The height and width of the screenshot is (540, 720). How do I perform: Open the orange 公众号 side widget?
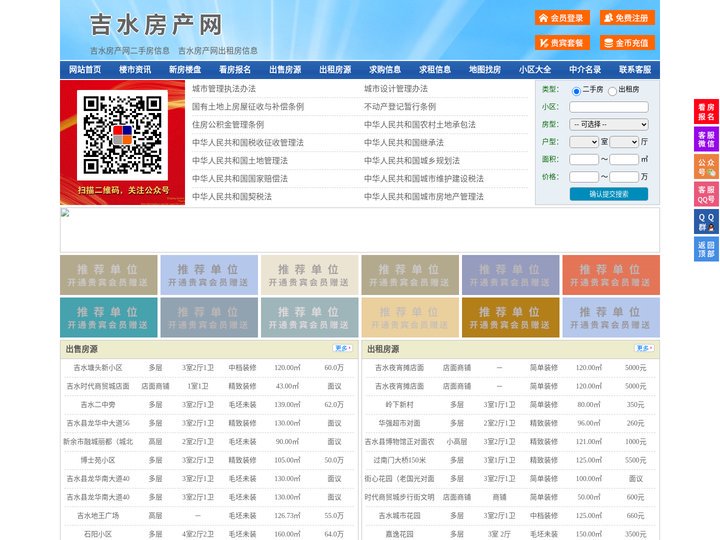706,167
